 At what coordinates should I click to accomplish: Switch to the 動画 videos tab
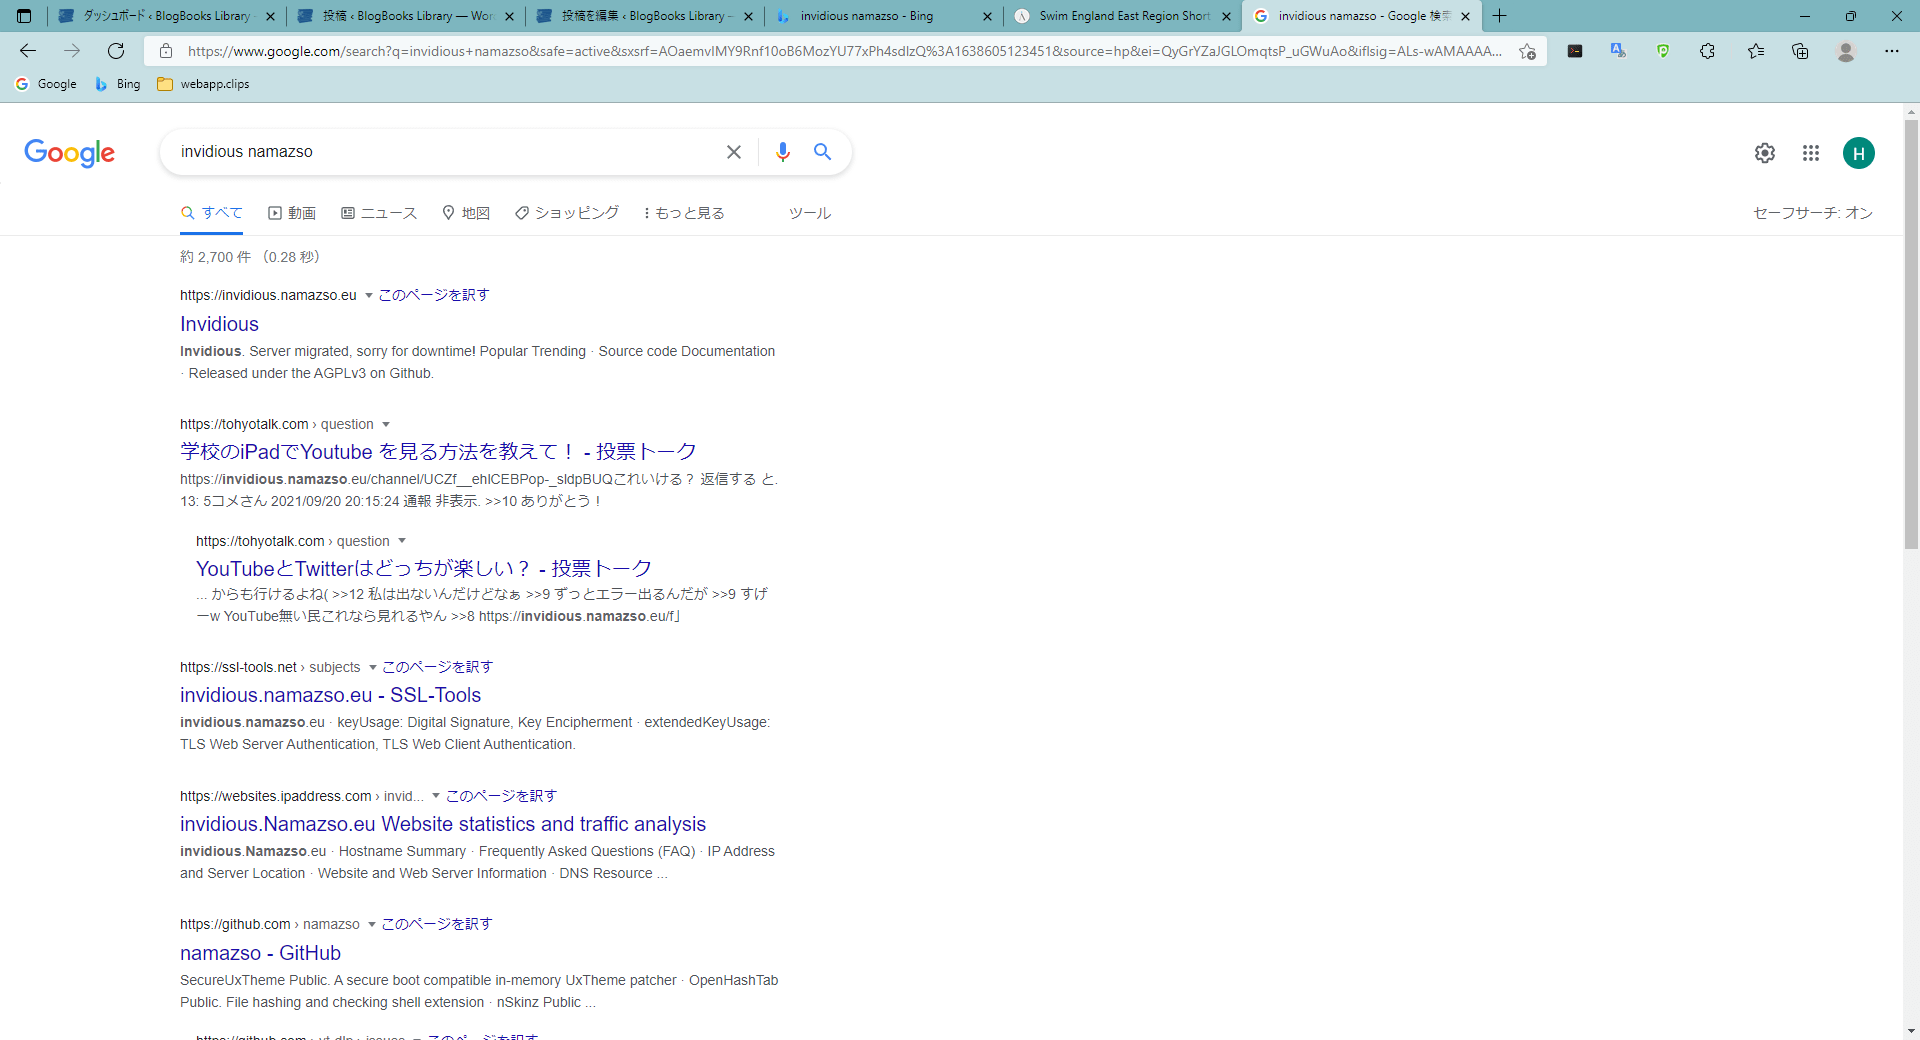coord(292,213)
